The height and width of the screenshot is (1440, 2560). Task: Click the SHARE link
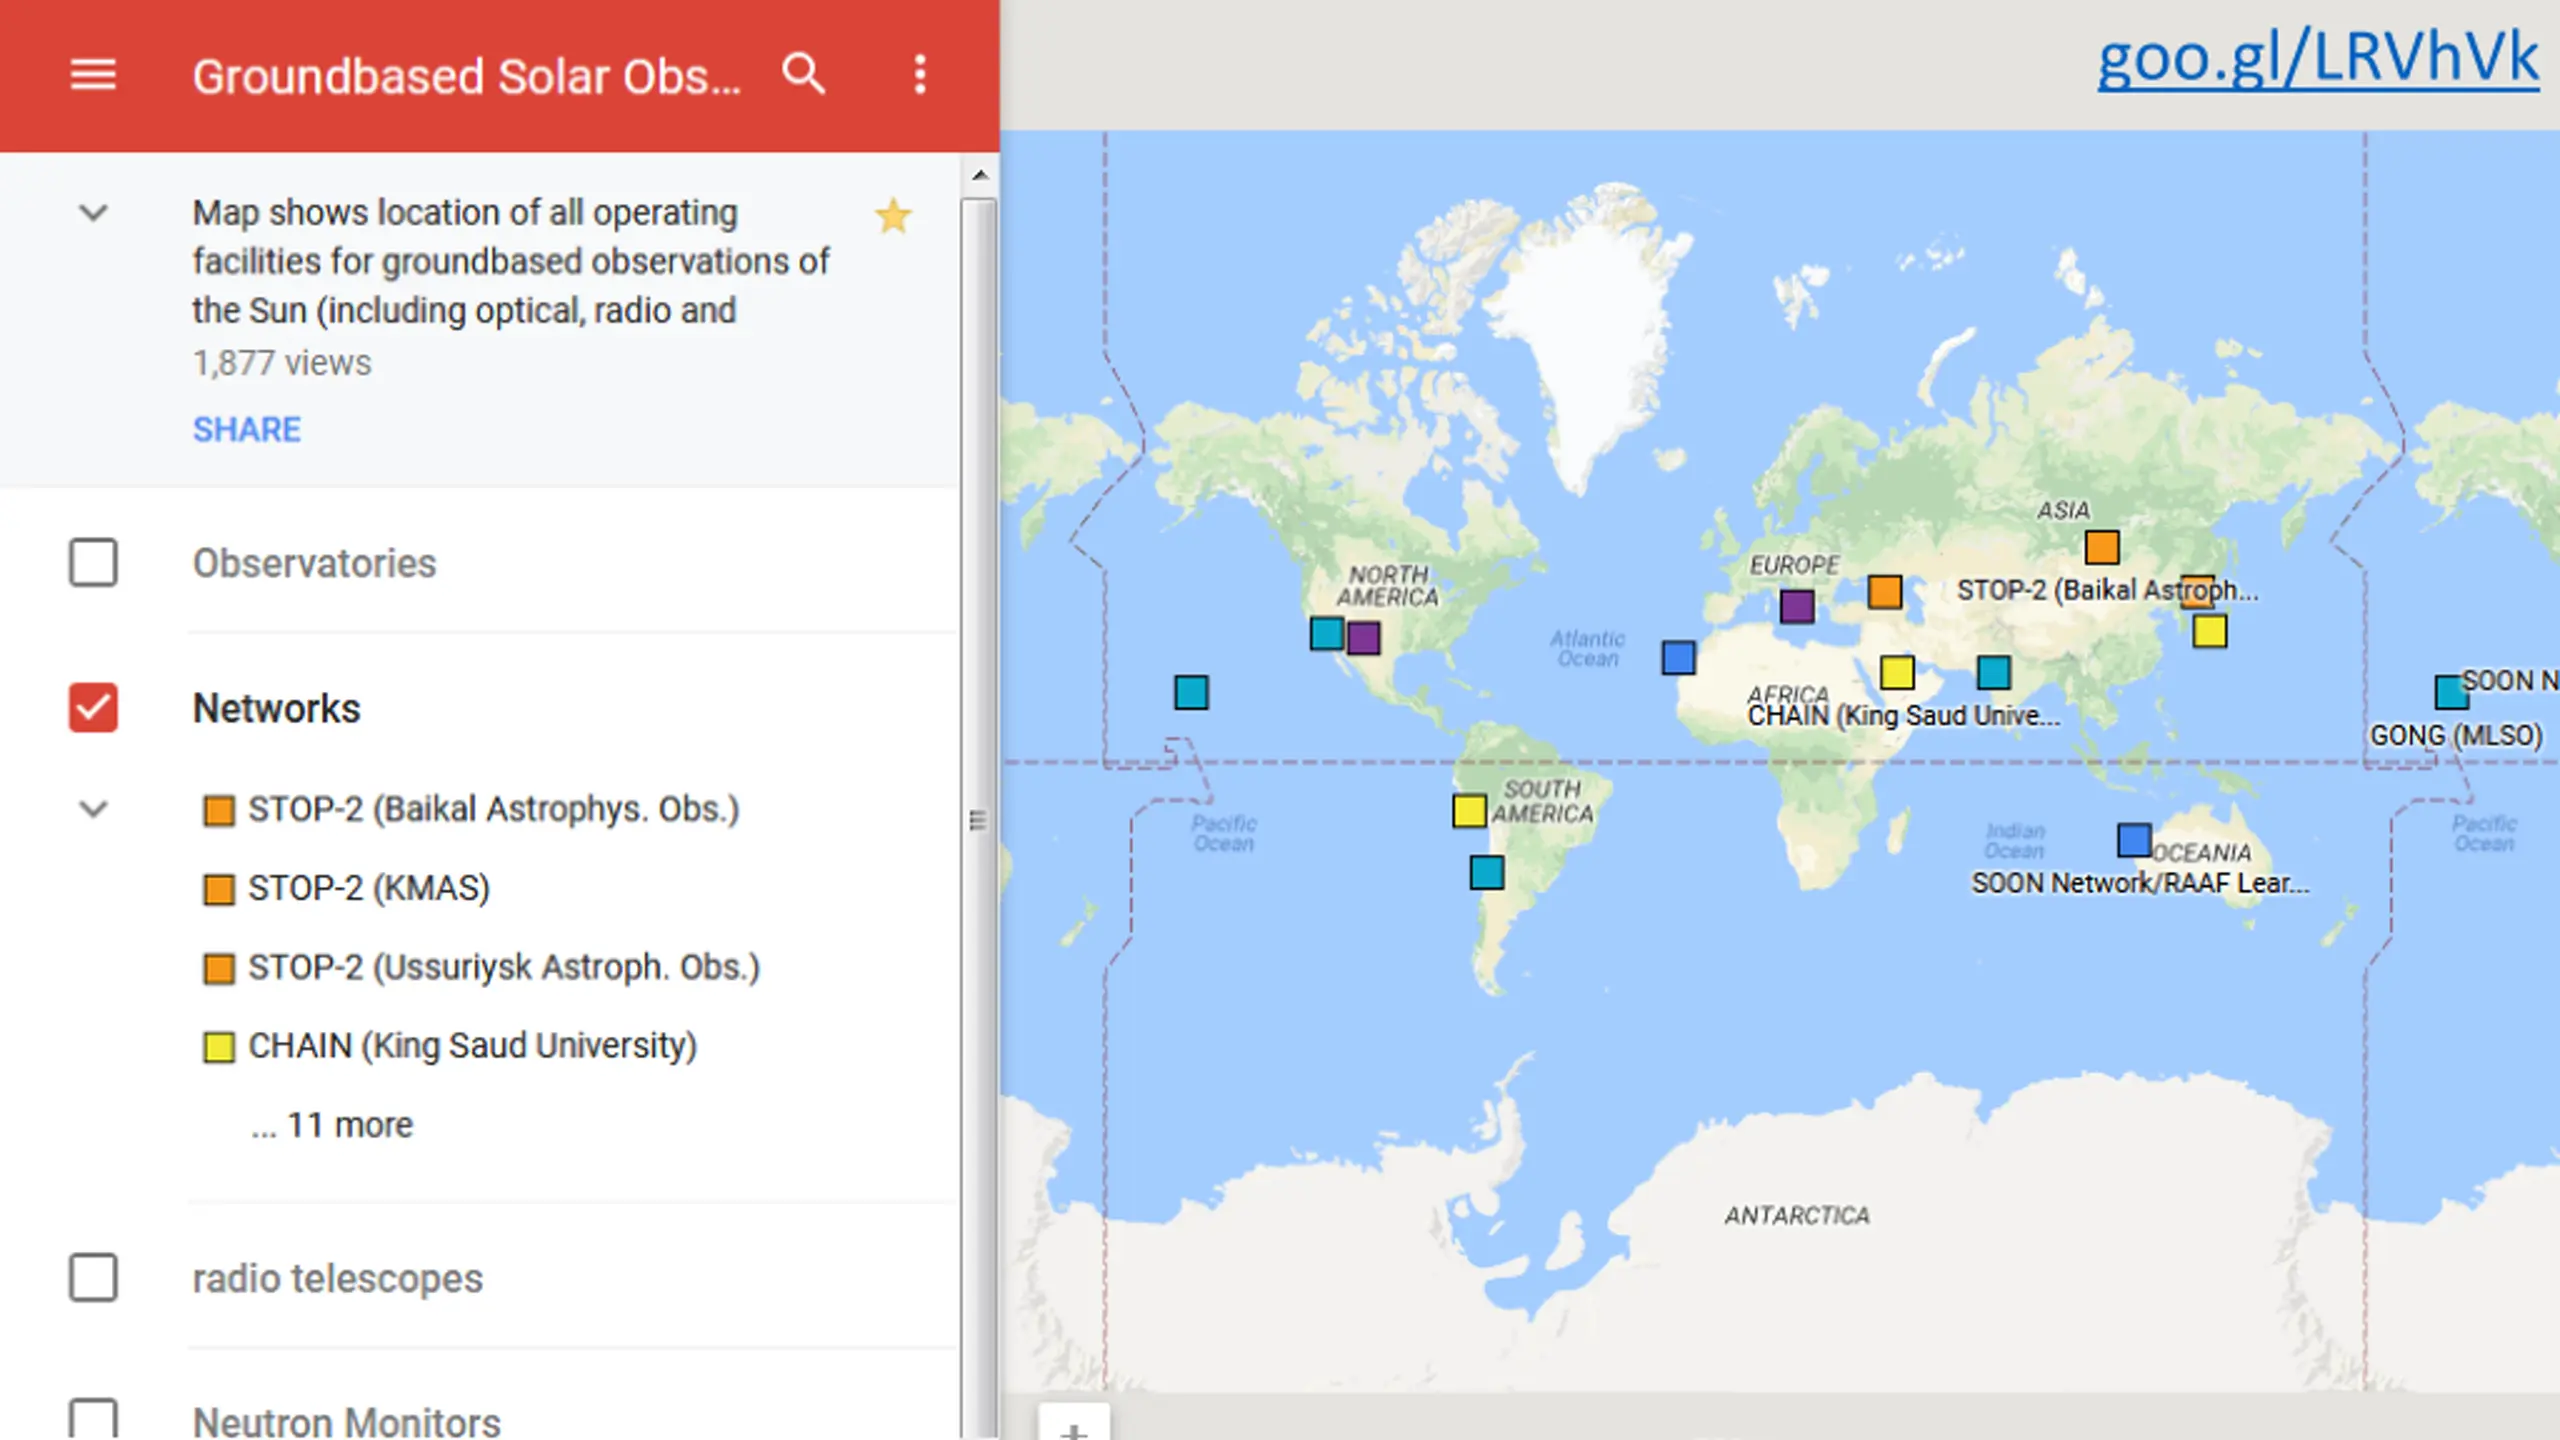click(247, 430)
